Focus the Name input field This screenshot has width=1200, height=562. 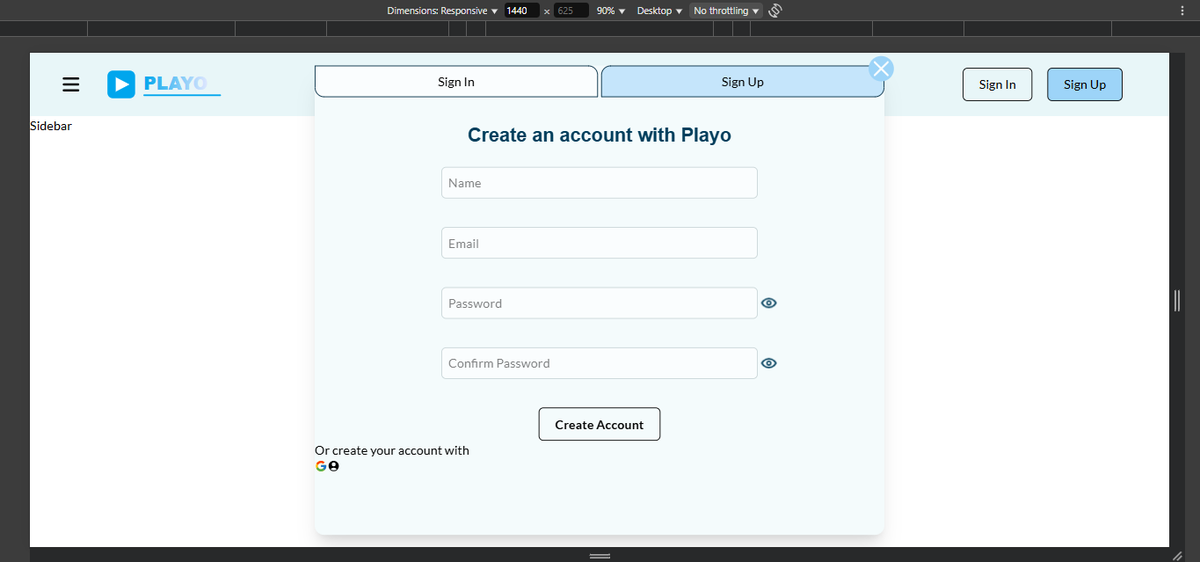(x=599, y=183)
